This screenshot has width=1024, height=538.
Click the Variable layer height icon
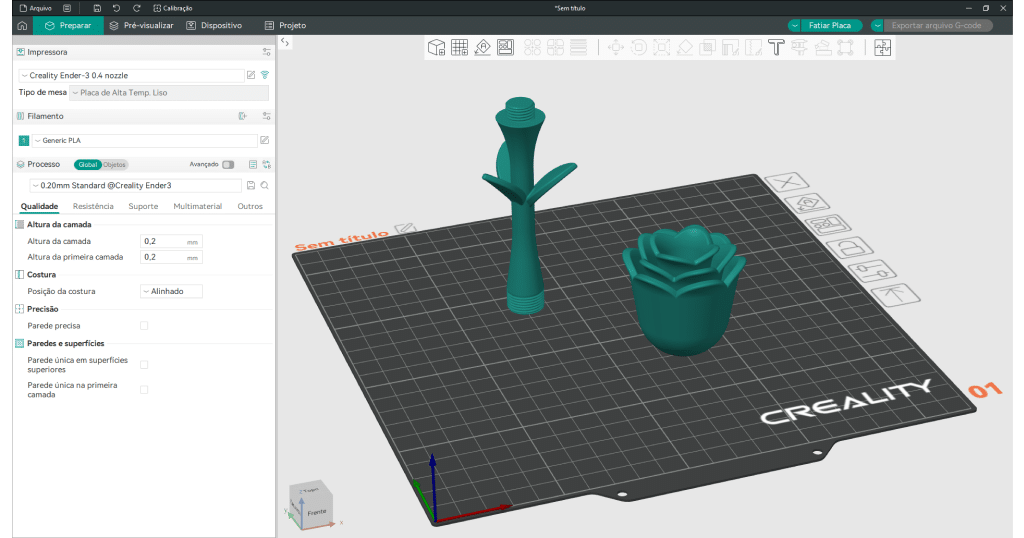(x=578, y=48)
